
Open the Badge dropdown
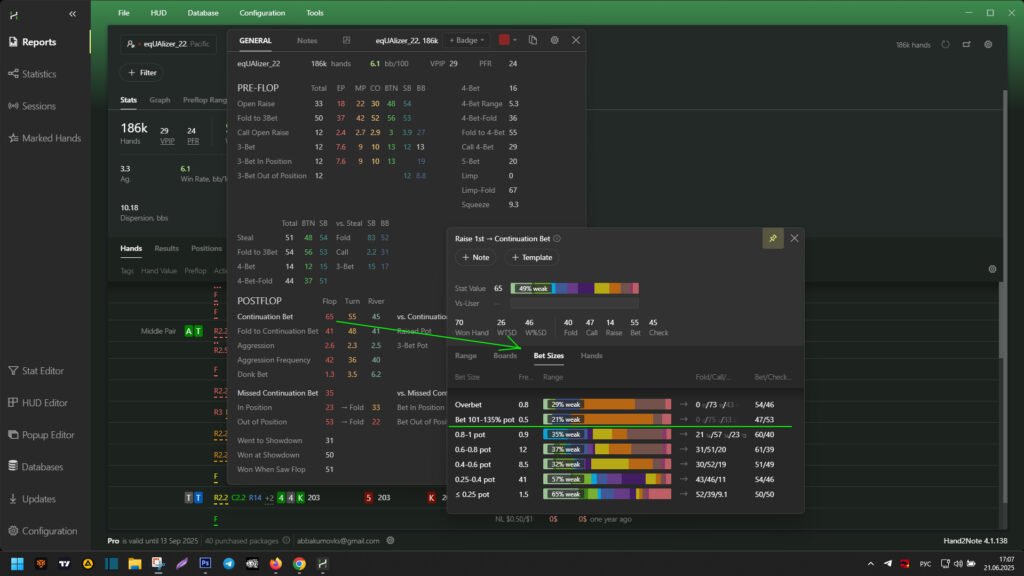(467, 40)
